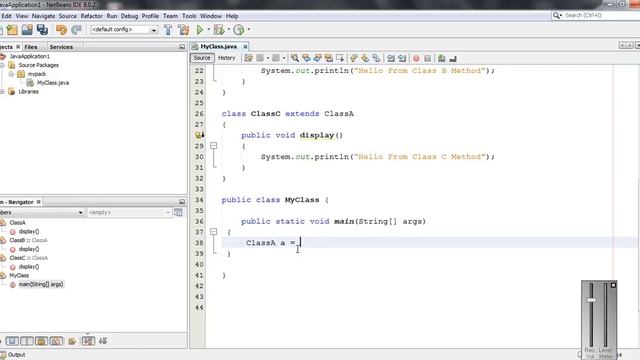Click the Save All icon

[42, 30]
